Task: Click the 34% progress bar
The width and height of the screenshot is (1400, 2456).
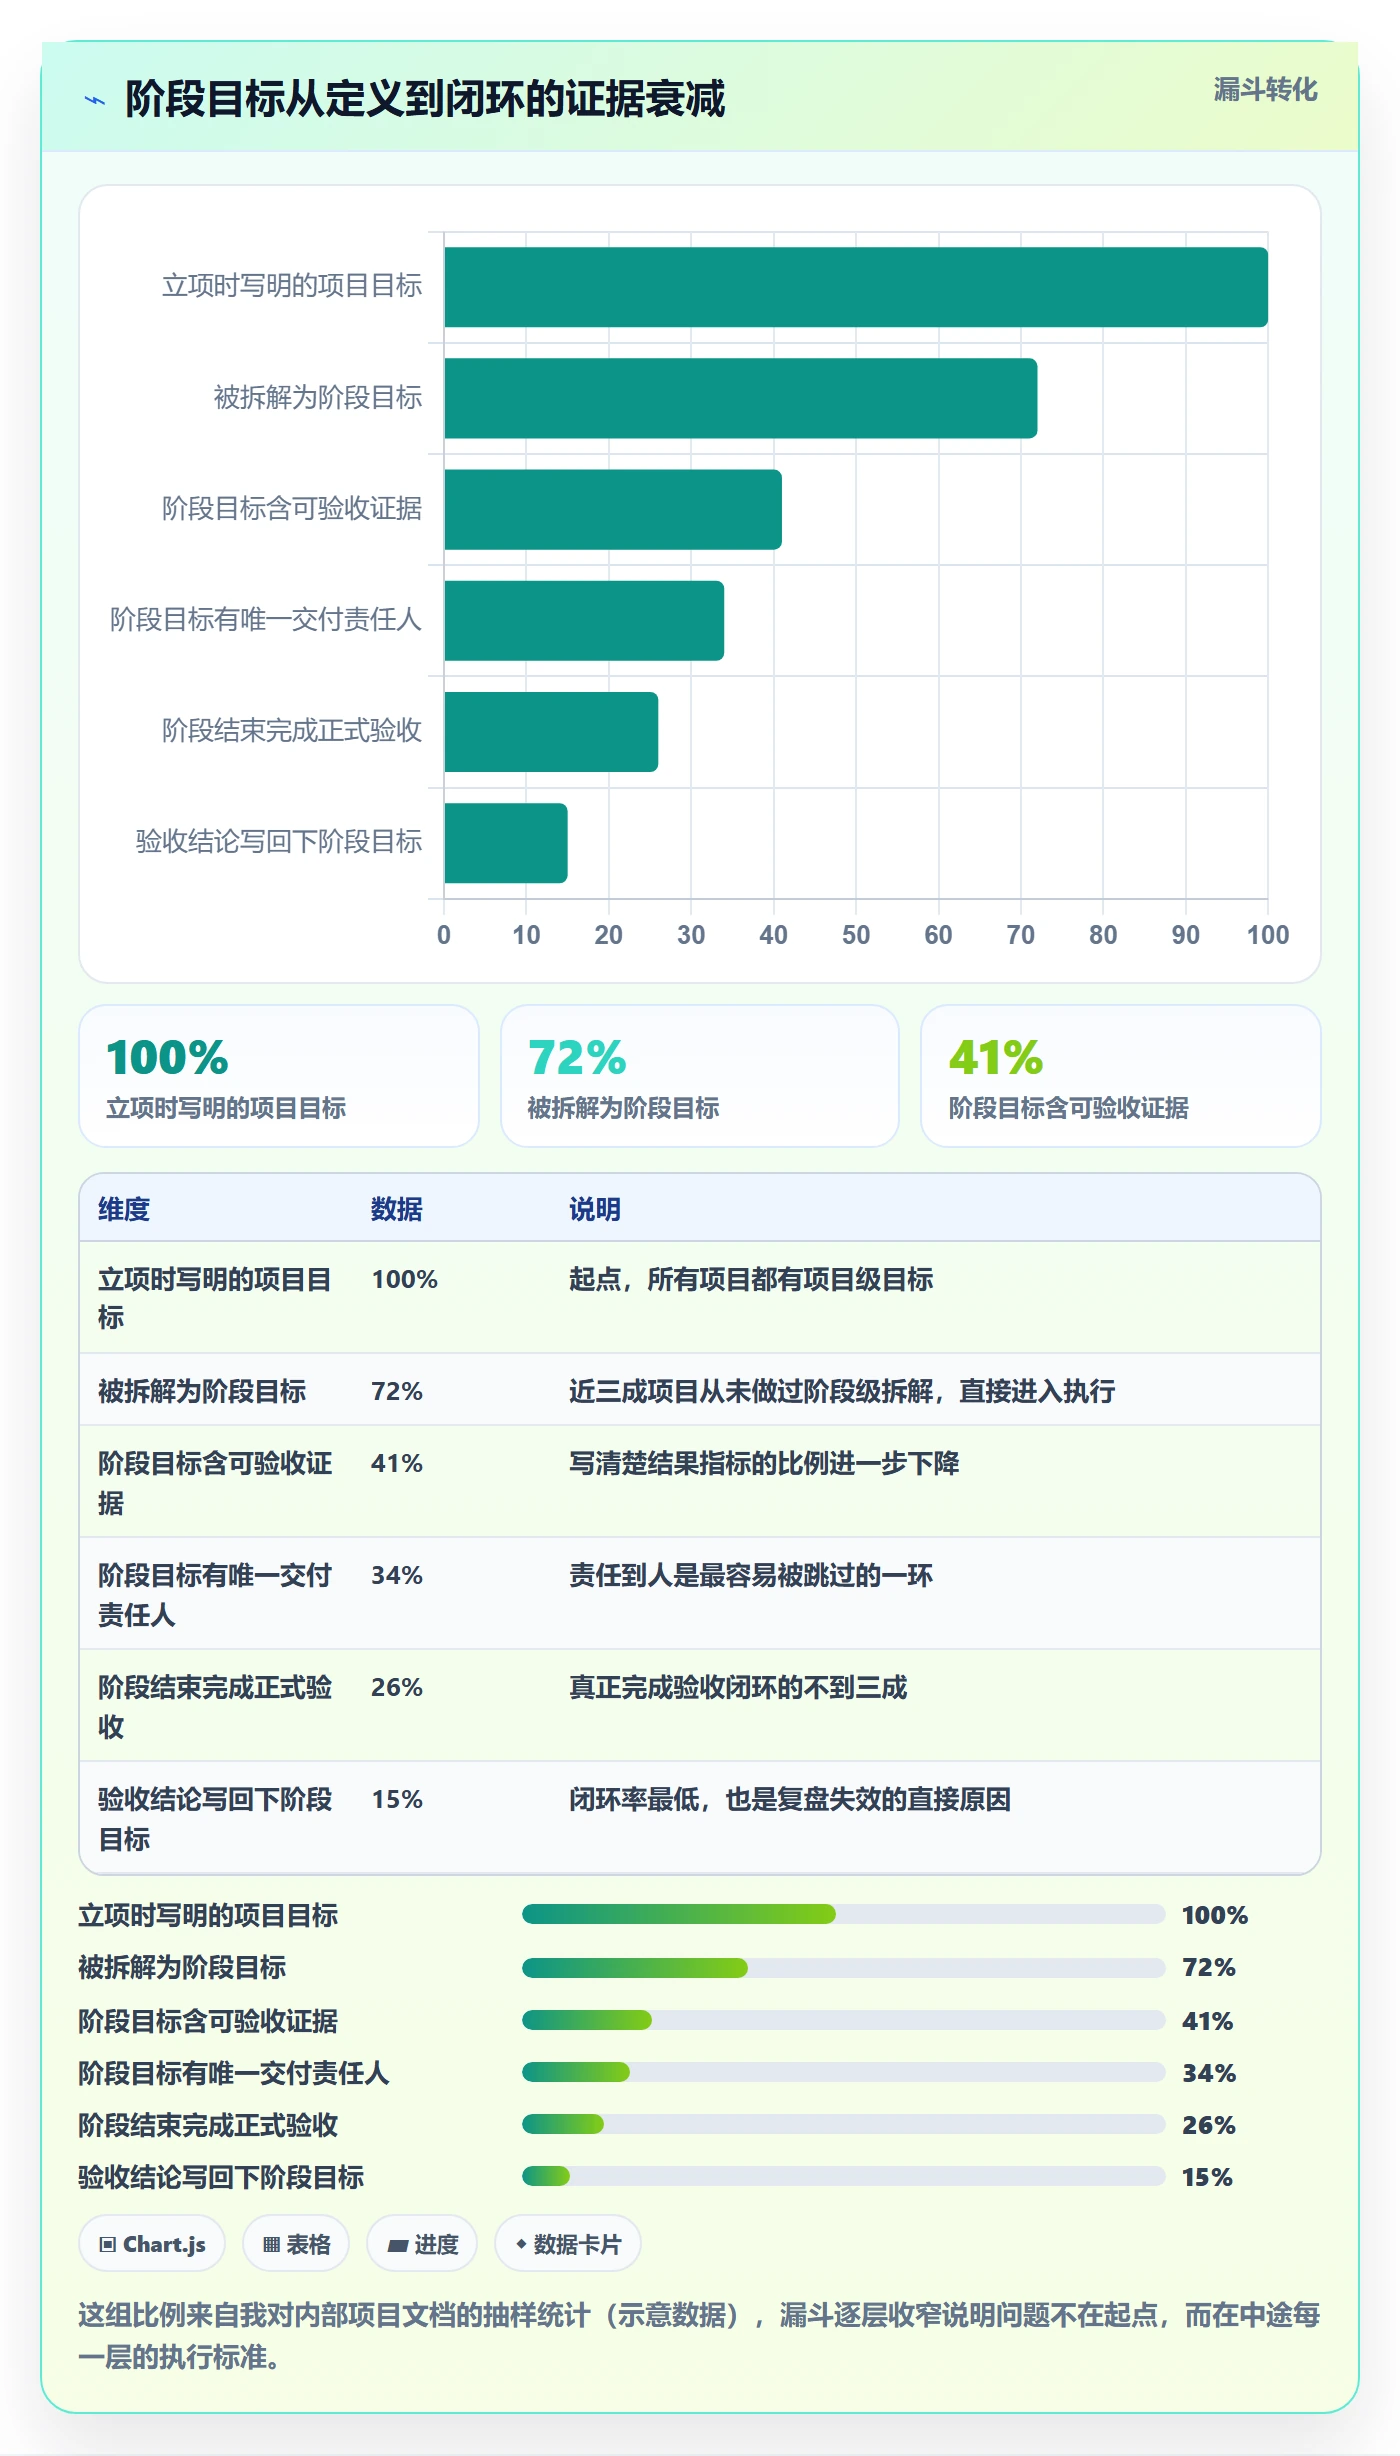Action: [x=844, y=2072]
